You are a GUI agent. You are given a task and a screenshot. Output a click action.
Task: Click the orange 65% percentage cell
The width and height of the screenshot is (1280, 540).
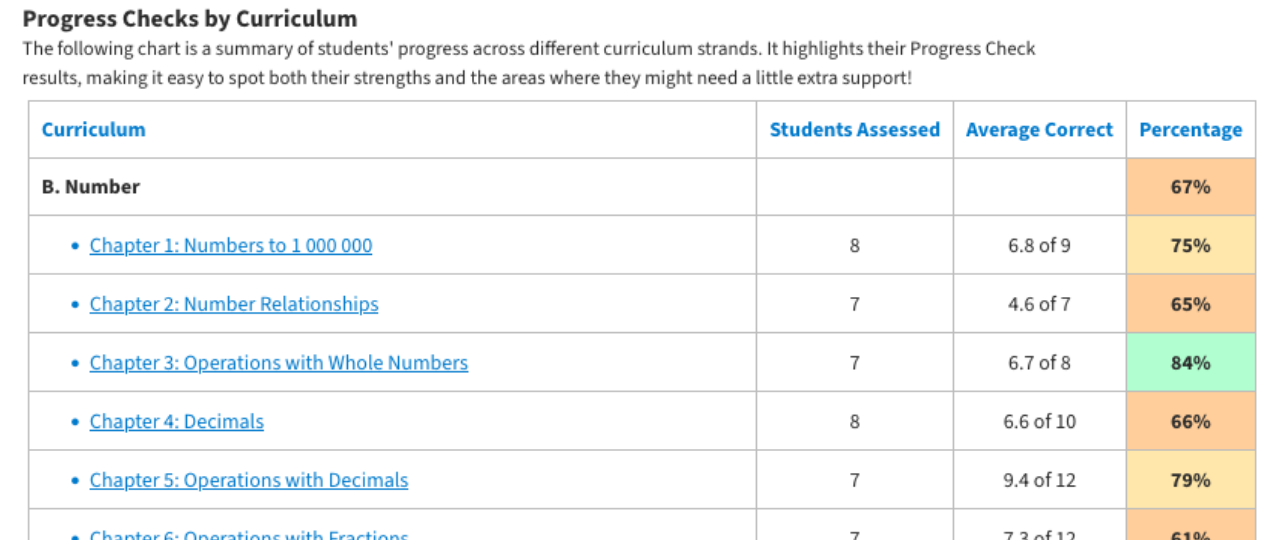point(1190,304)
